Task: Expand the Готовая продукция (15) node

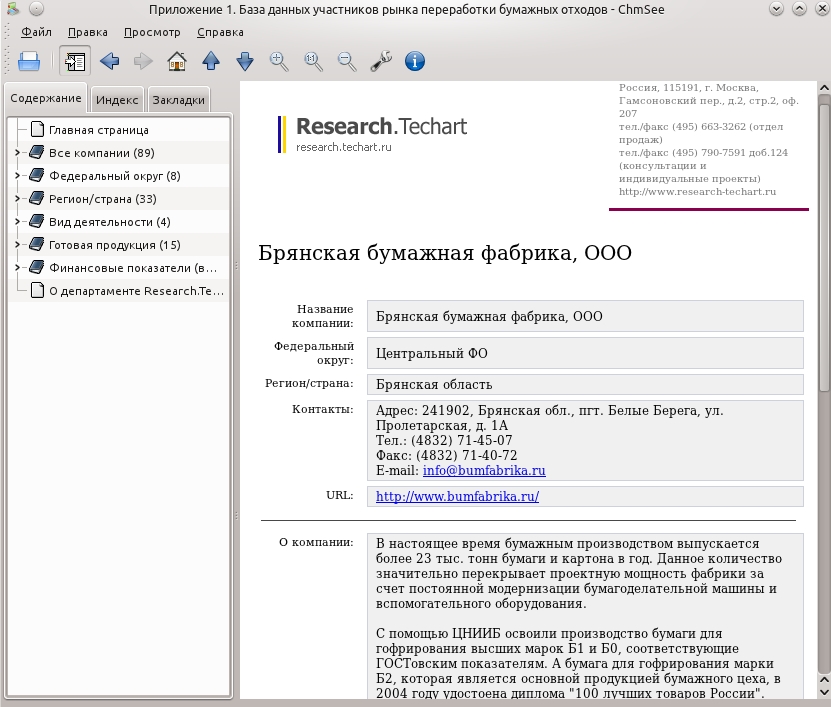Action: [17, 245]
